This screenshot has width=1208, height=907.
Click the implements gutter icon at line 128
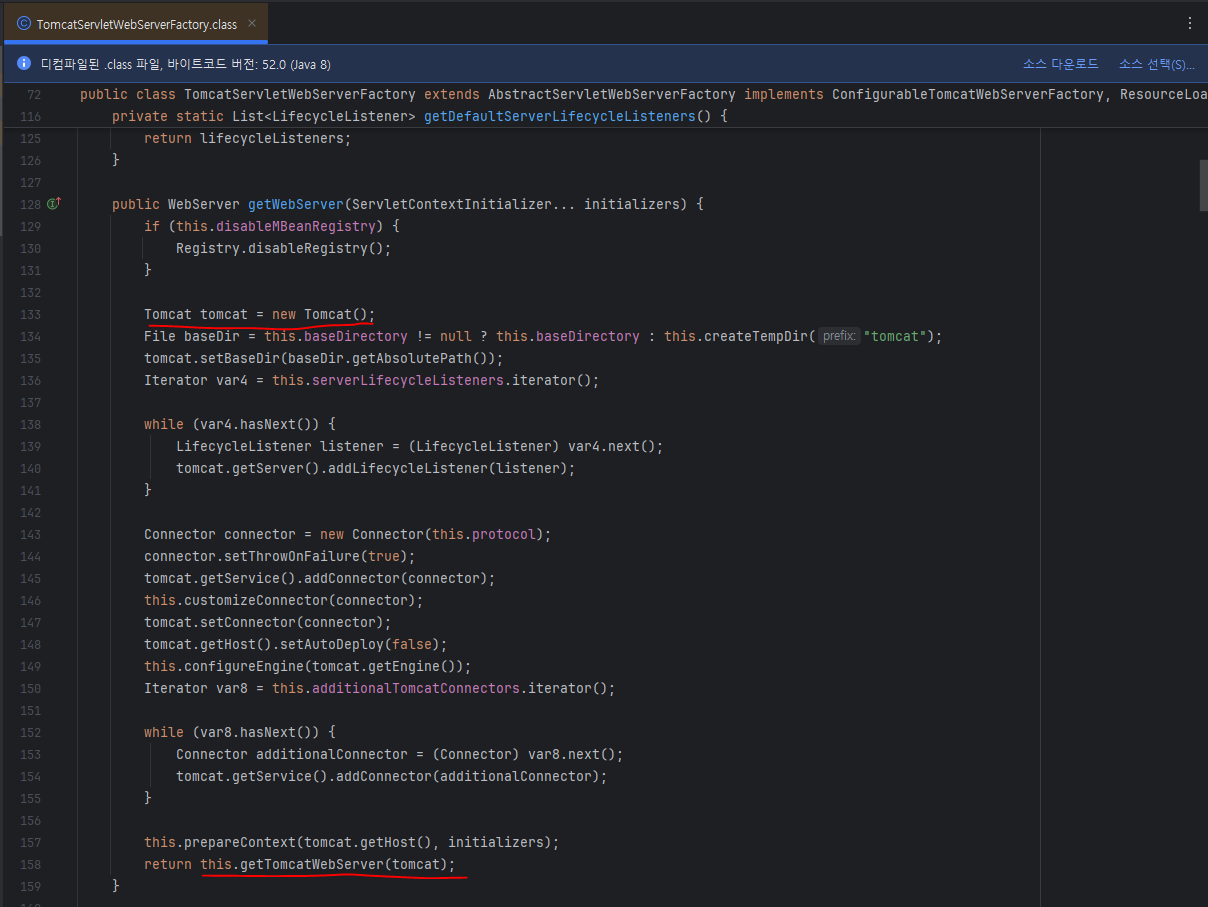click(54, 204)
